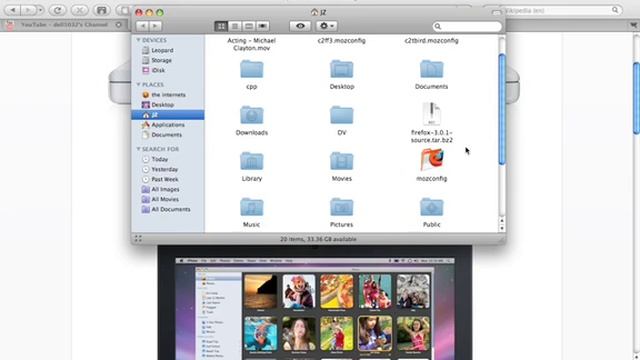
Task: Select the Public folder icon
Action: tap(431, 207)
